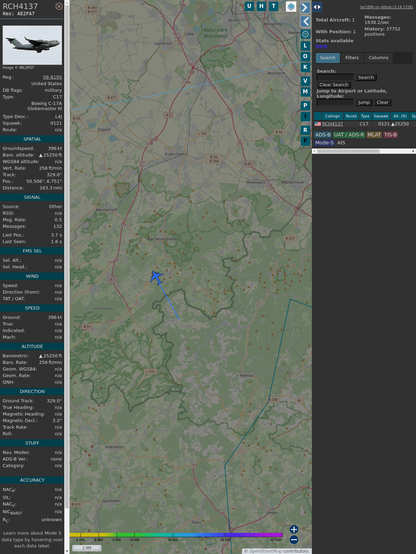Open the map layer switcher icon
Viewport: 416px width, 554px height.
[291, 6]
